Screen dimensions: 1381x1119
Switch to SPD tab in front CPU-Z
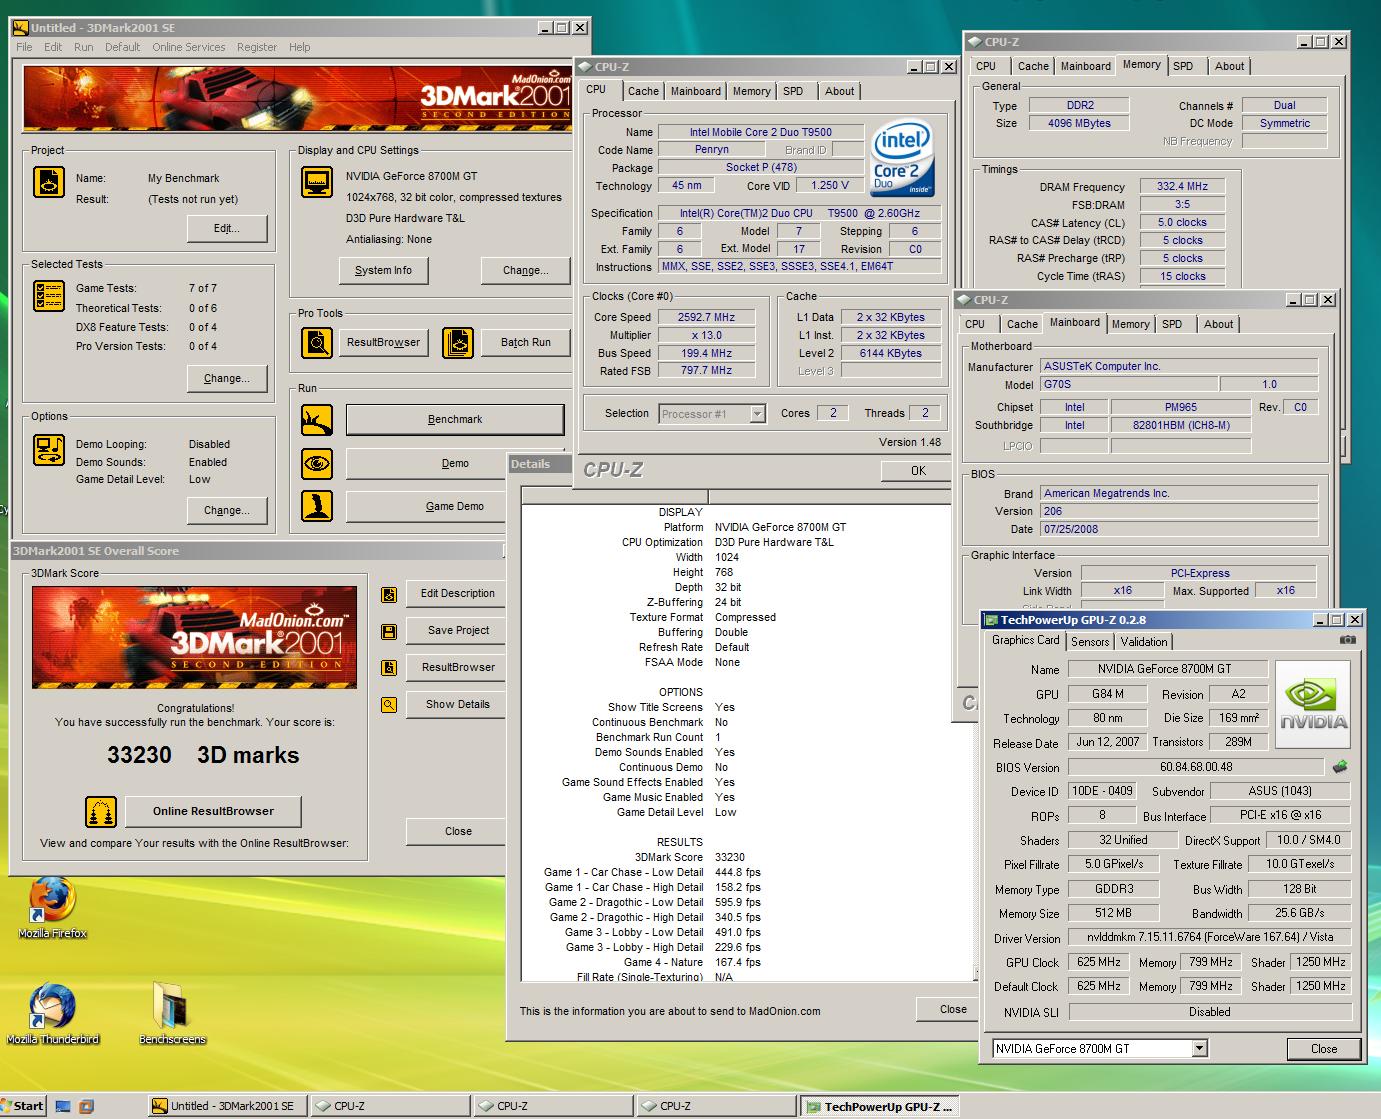(793, 91)
